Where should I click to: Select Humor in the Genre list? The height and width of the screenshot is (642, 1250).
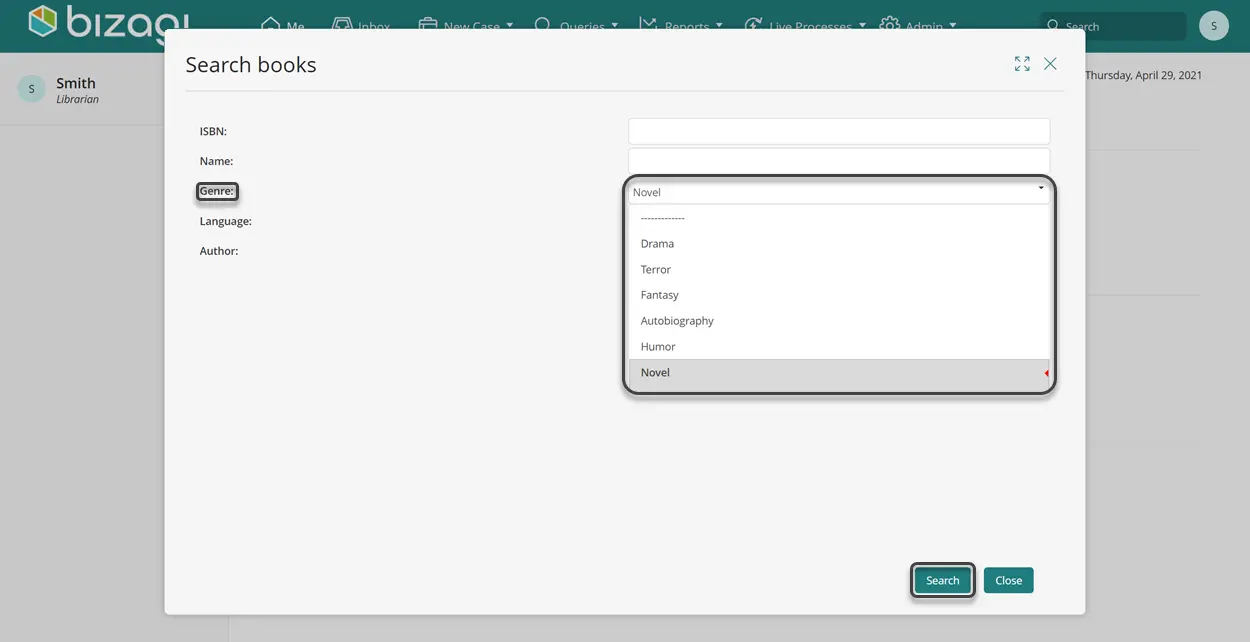point(839,347)
